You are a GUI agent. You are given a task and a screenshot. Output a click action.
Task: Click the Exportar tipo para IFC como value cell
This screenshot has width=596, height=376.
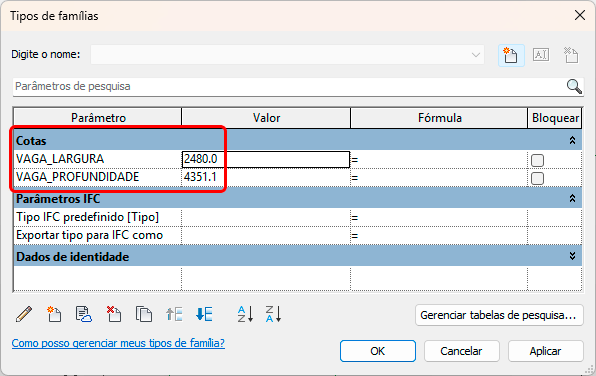click(266, 235)
